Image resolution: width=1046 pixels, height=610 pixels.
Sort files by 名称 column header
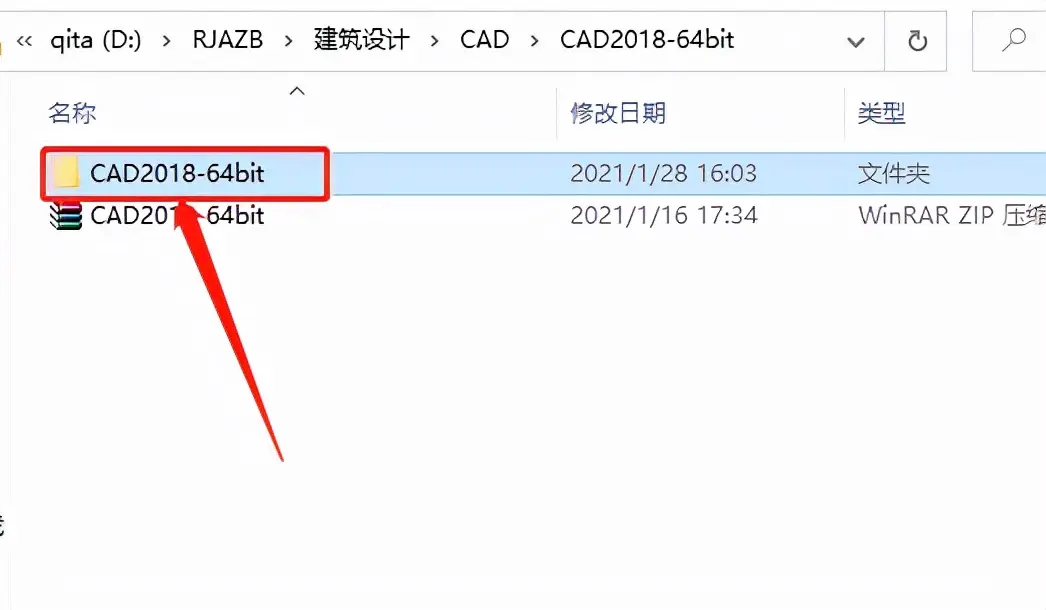(x=72, y=113)
